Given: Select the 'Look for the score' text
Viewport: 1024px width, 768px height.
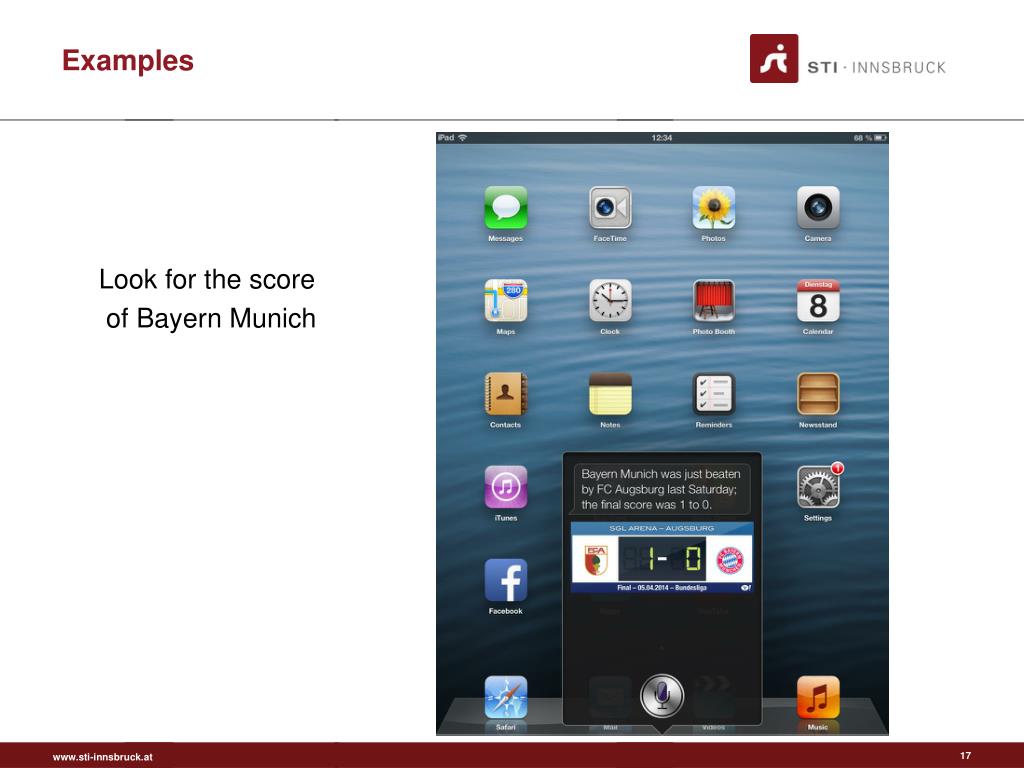Looking at the screenshot, I should [207, 280].
